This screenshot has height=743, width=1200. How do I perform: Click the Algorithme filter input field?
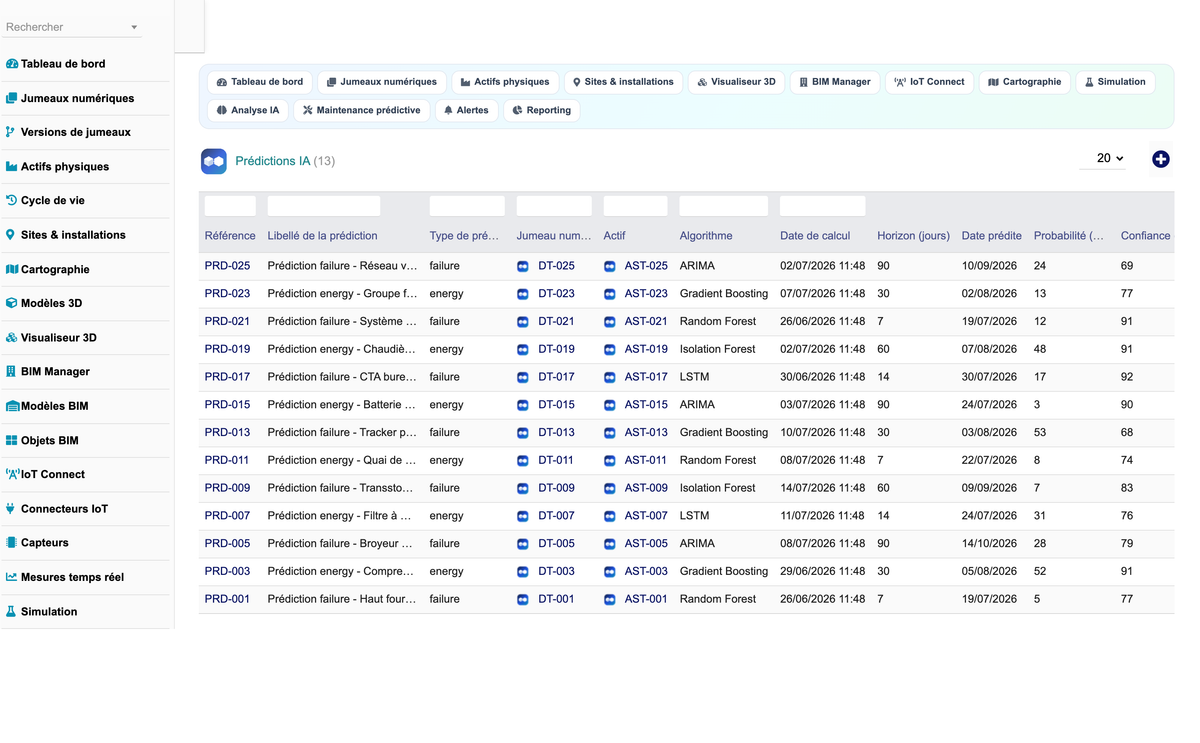click(724, 206)
